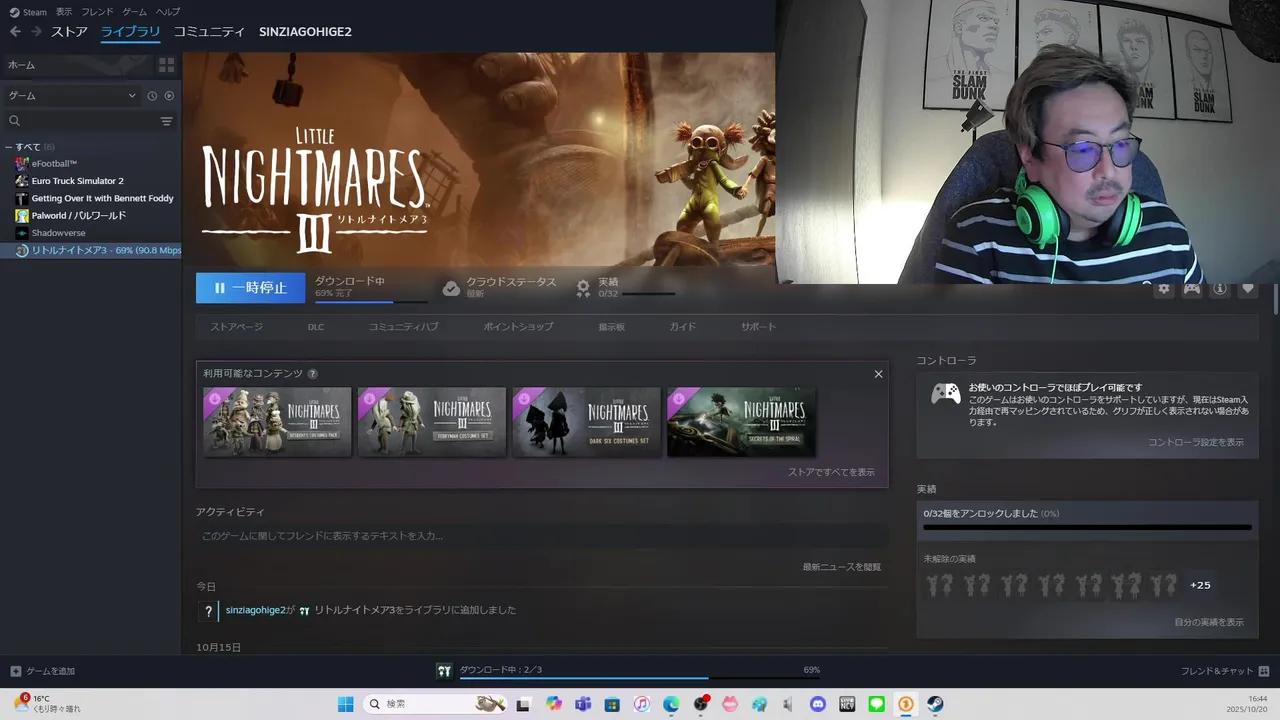This screenshot has height=720, width=1280.
Task: Open the controller icon below the webcam
Action: [x=1192, y=289]
